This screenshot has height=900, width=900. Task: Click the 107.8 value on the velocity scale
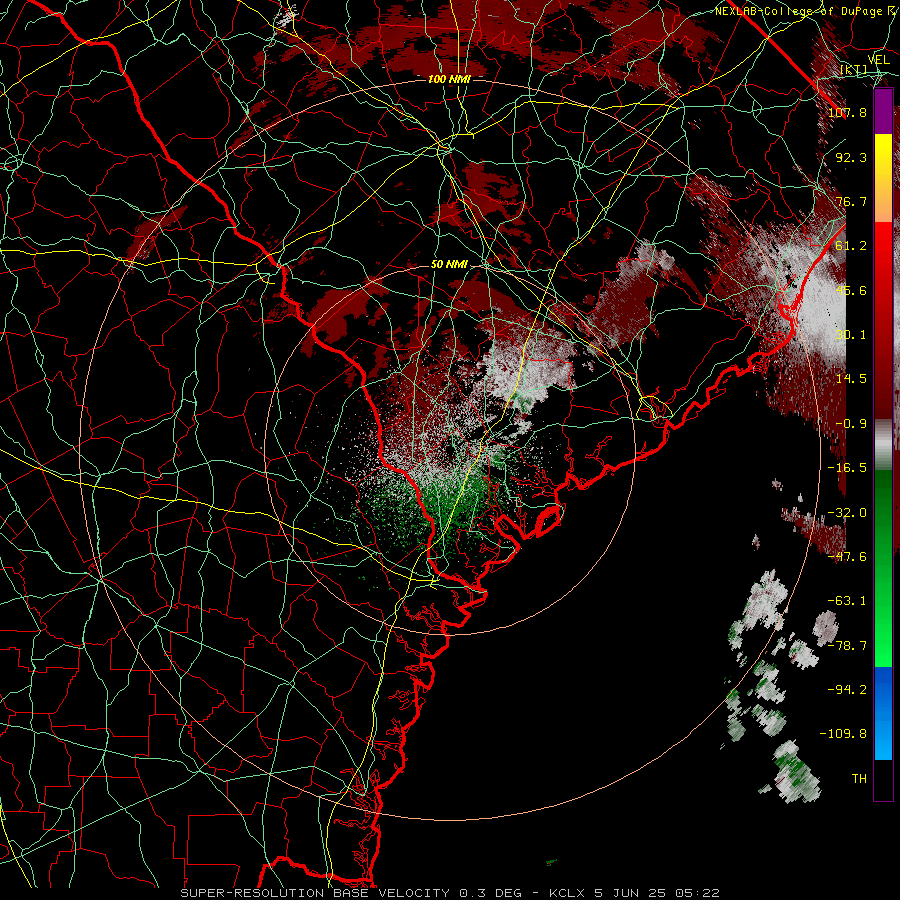coord(847,112)
